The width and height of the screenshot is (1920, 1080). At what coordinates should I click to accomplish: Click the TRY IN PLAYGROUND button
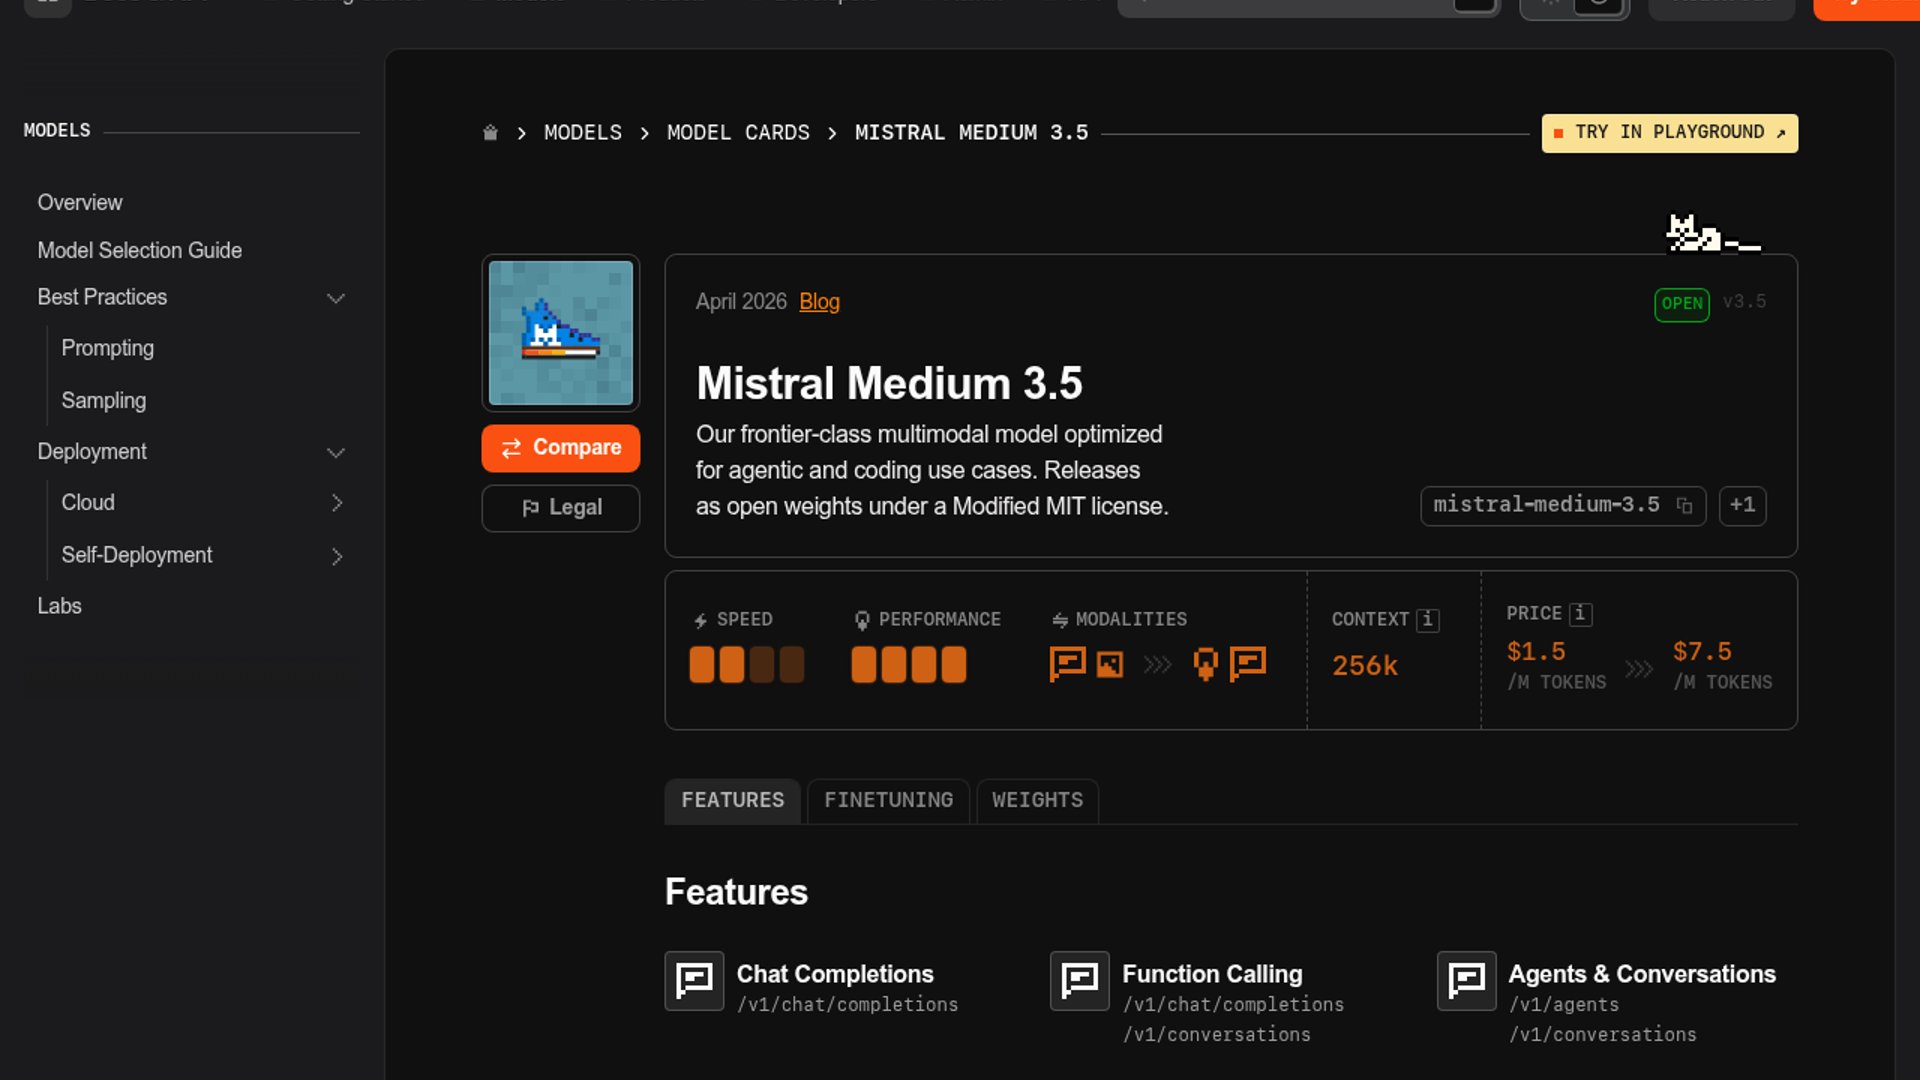point(1669,132)
